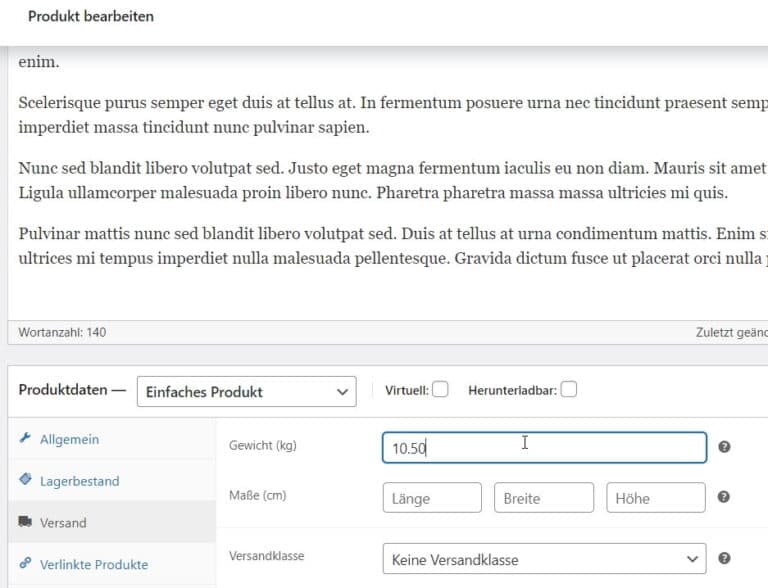Click the wrench icon beside Allgemein

tap(25, 438)
